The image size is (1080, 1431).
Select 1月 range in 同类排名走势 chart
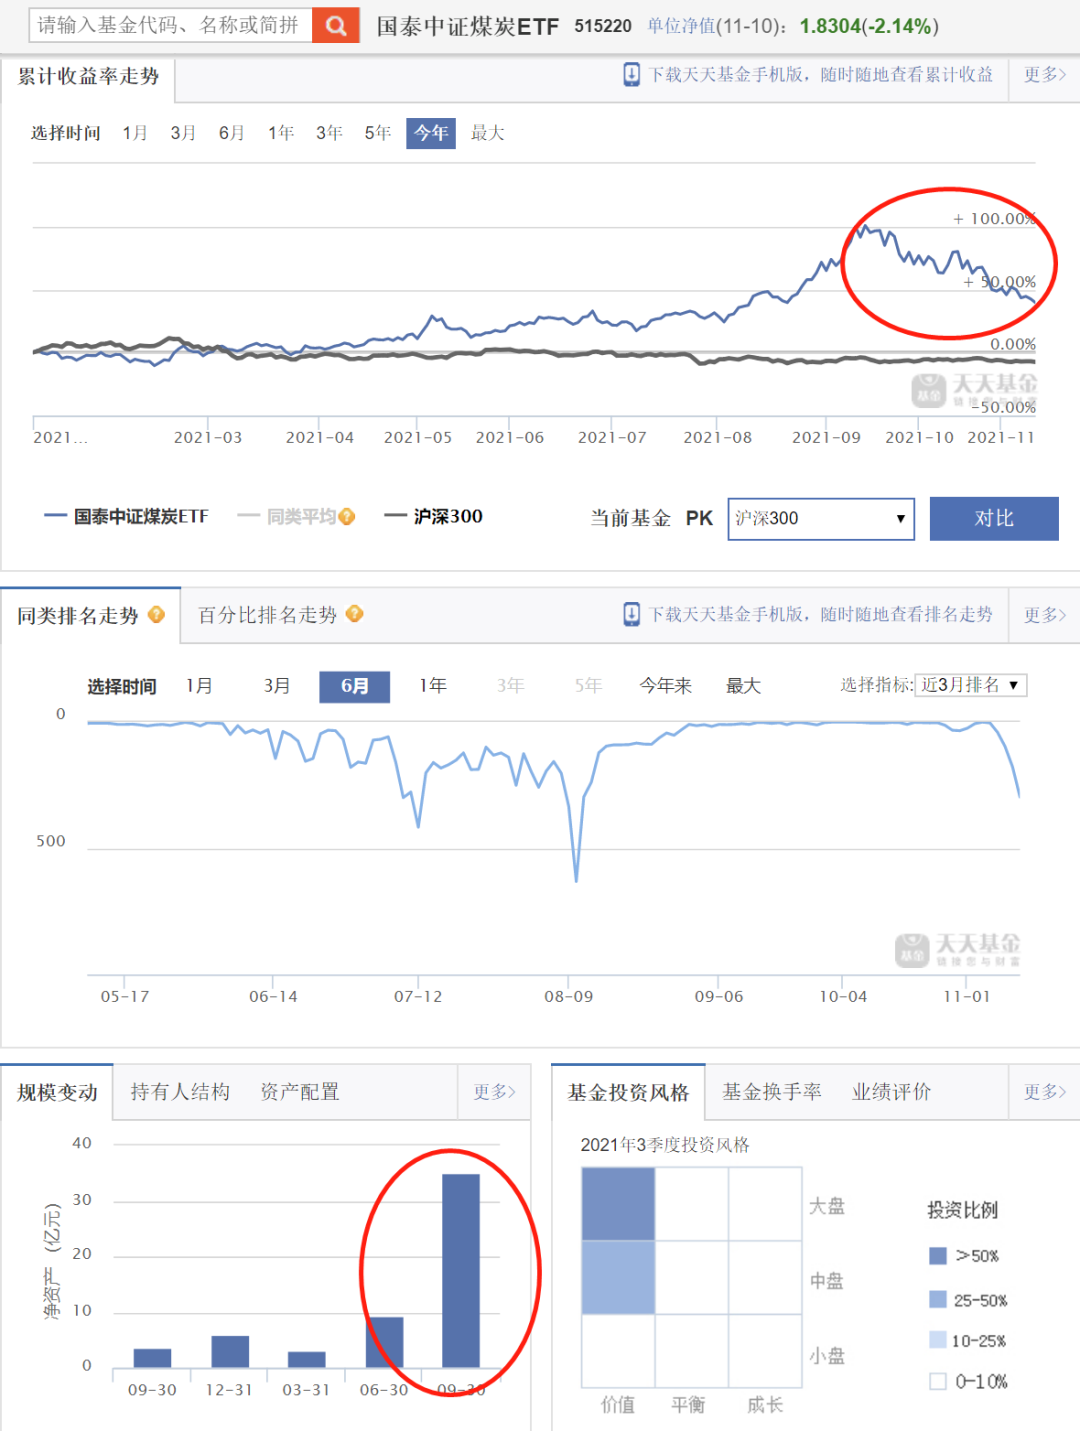coord(199,686)
